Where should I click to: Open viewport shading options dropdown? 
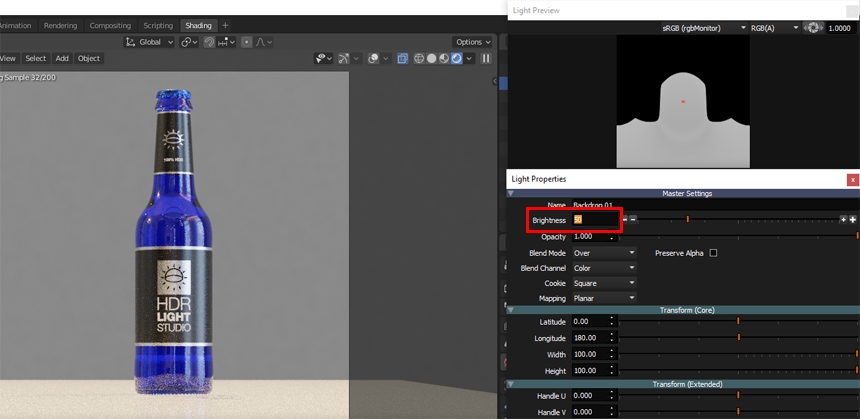point(469,58)
